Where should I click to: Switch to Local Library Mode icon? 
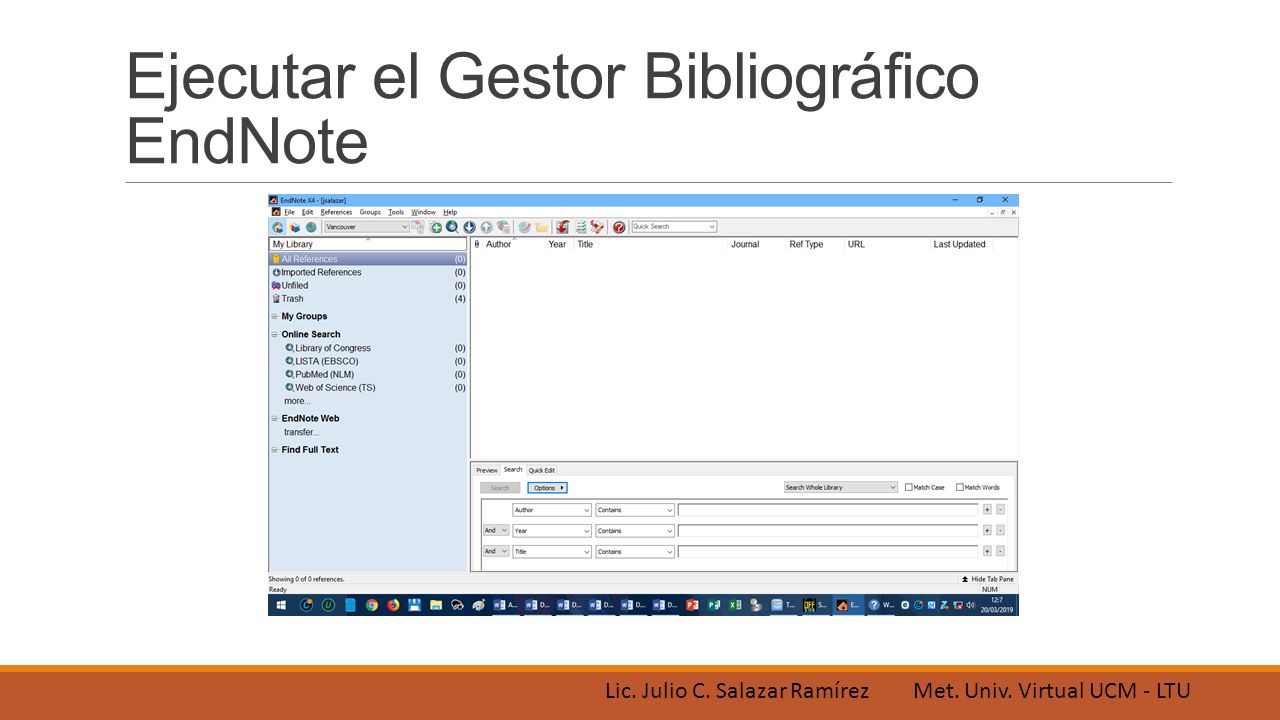pos(277,227)
